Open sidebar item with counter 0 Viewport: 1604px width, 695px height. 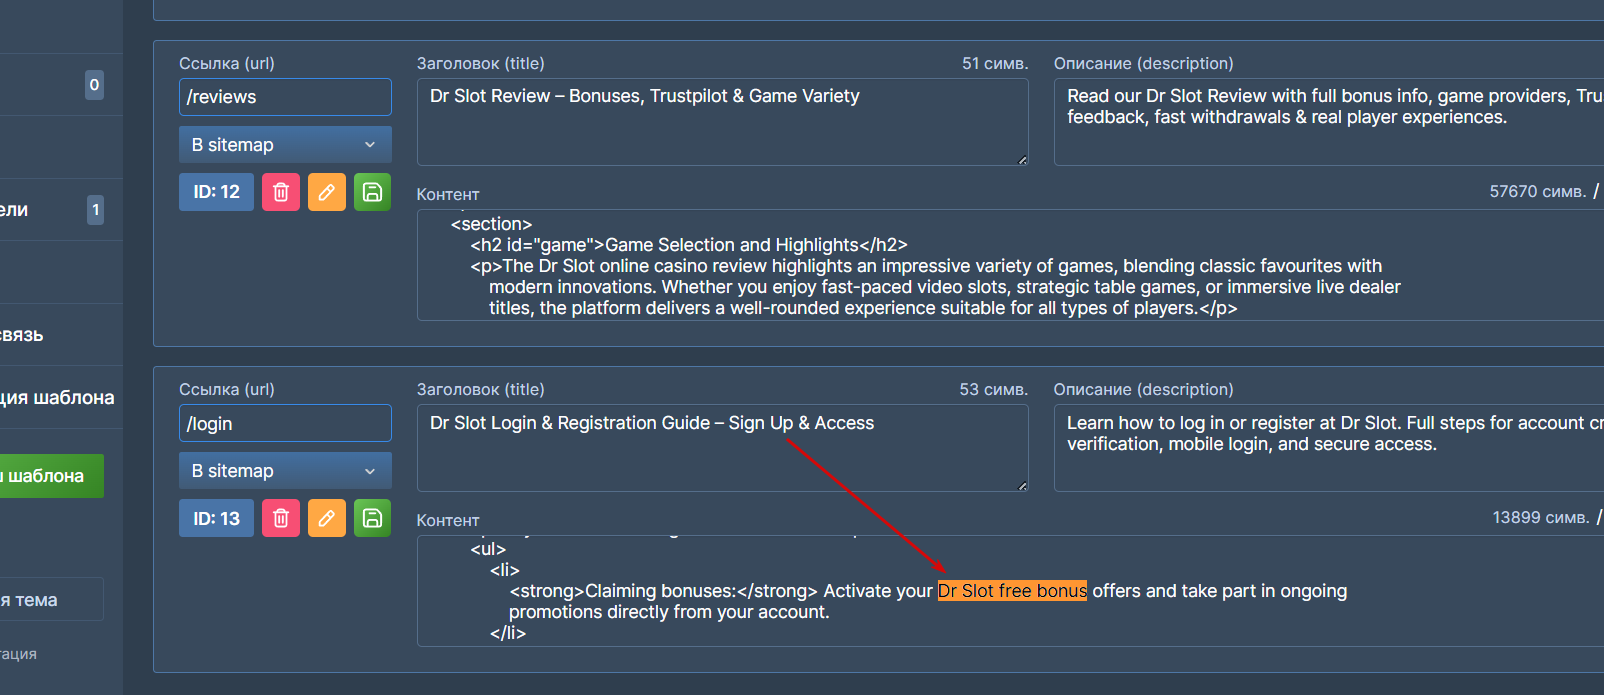click(61, 85)
